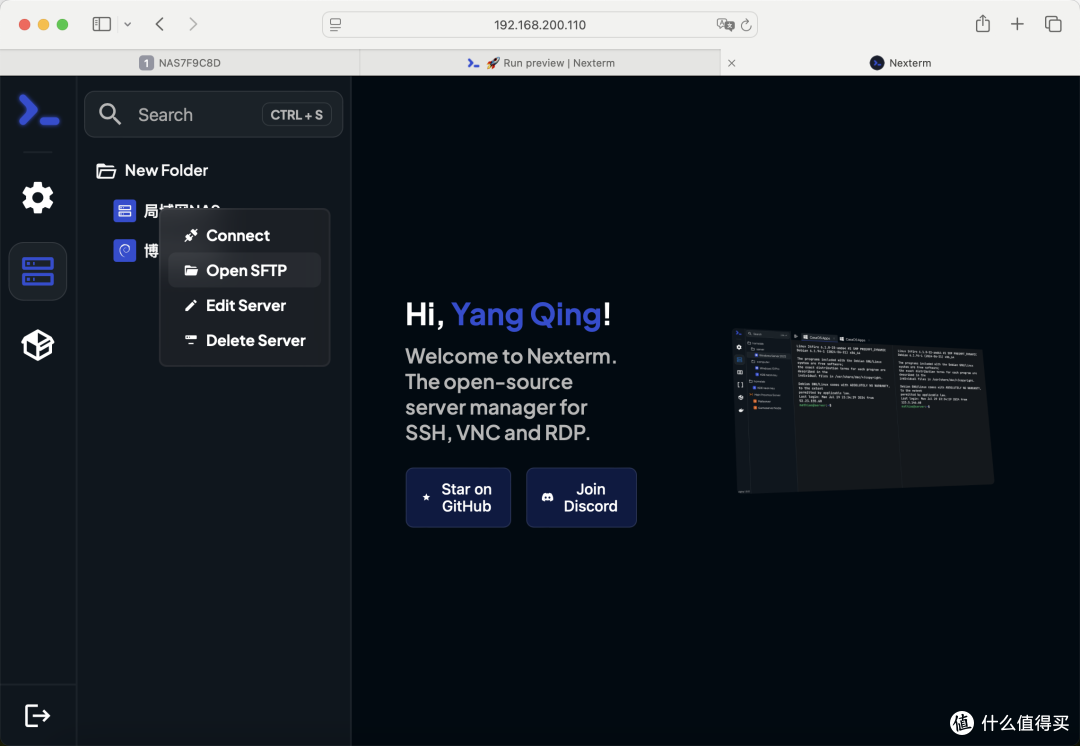Click the page translate icon in address bar
Image resolution: width=1080 pixels, height=746 pixels.
[725, 25]
